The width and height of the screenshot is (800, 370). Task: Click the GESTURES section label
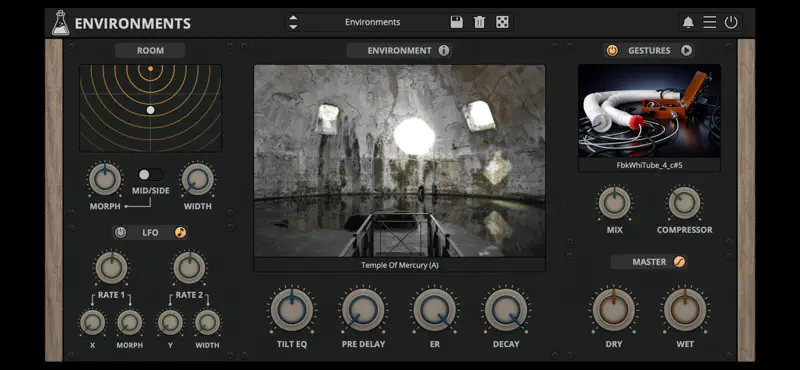coord(649,51)
